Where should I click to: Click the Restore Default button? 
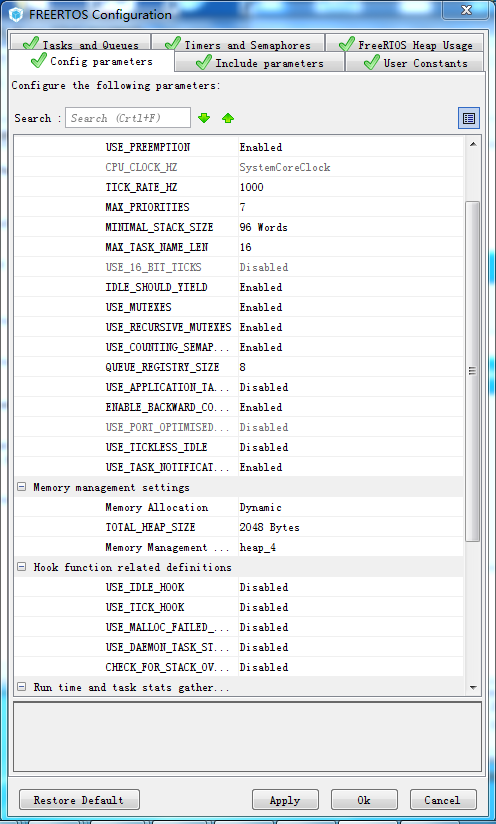[79, 800]
